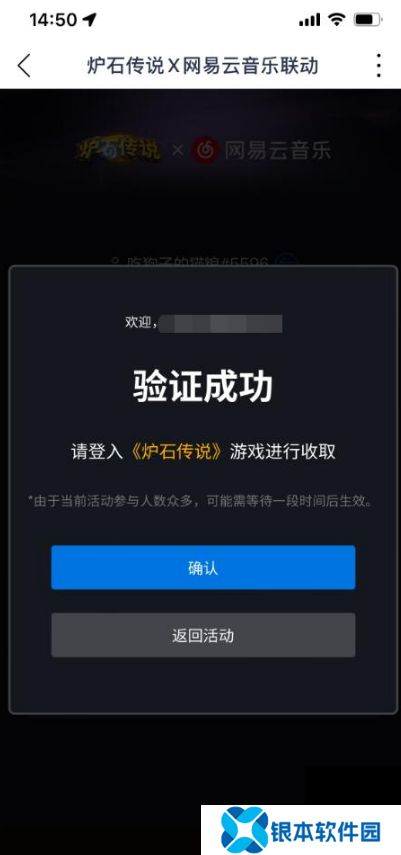
Task: Tap the Wi-Fi icon in status bar
Action: (337, 20)
